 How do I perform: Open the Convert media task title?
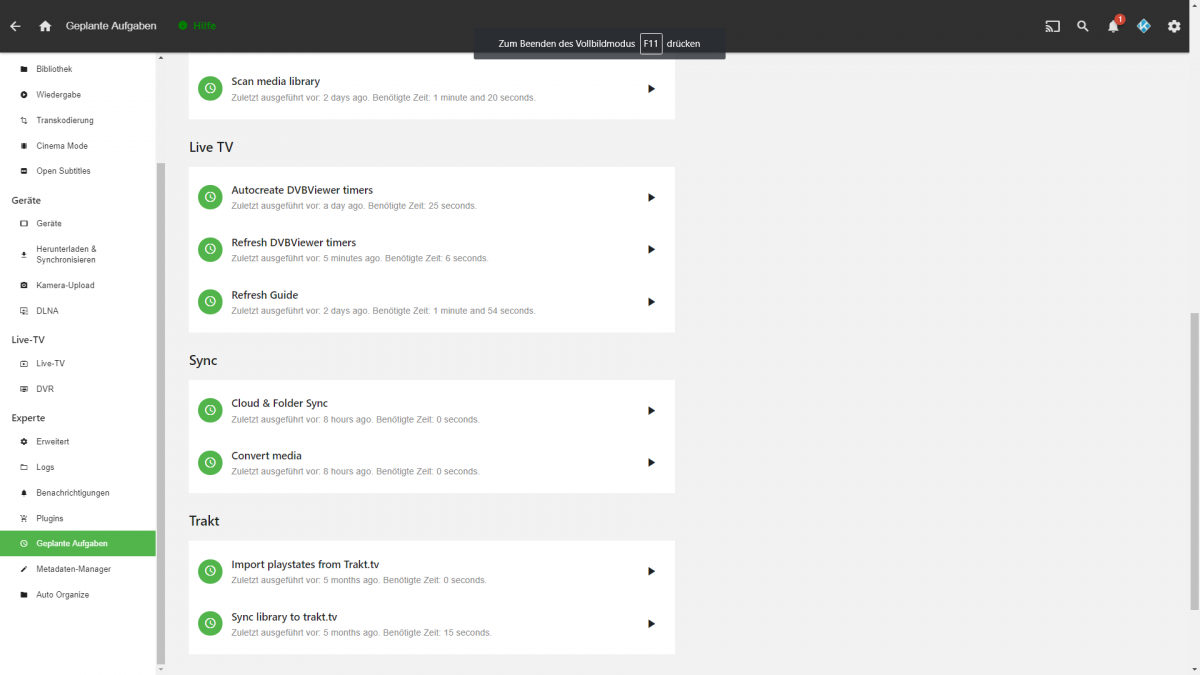coord(267,456)
